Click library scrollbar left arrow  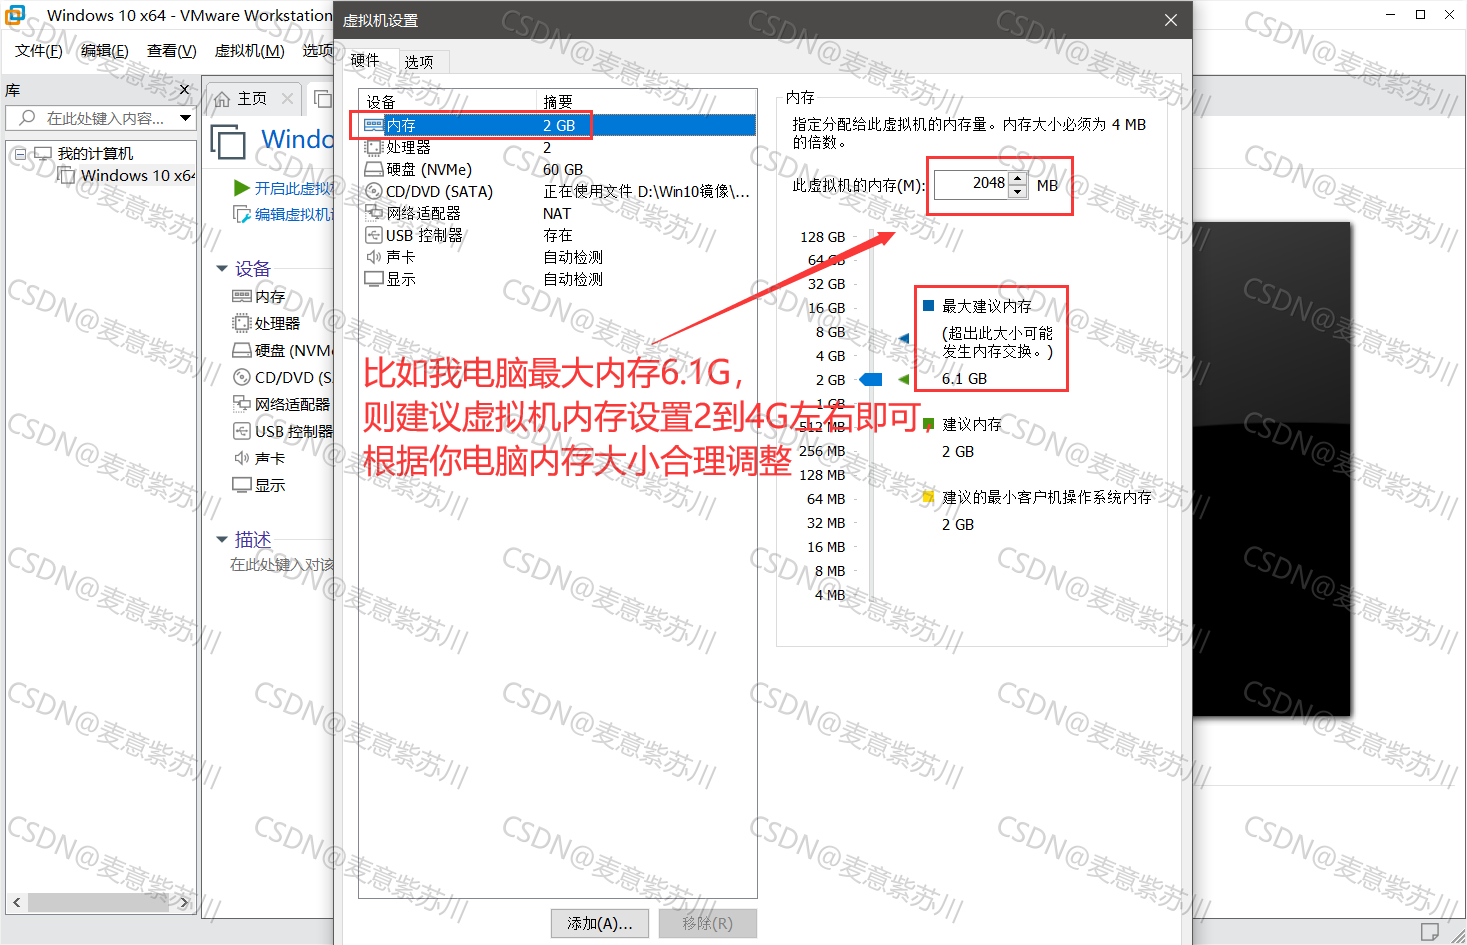tap(17, 902)
